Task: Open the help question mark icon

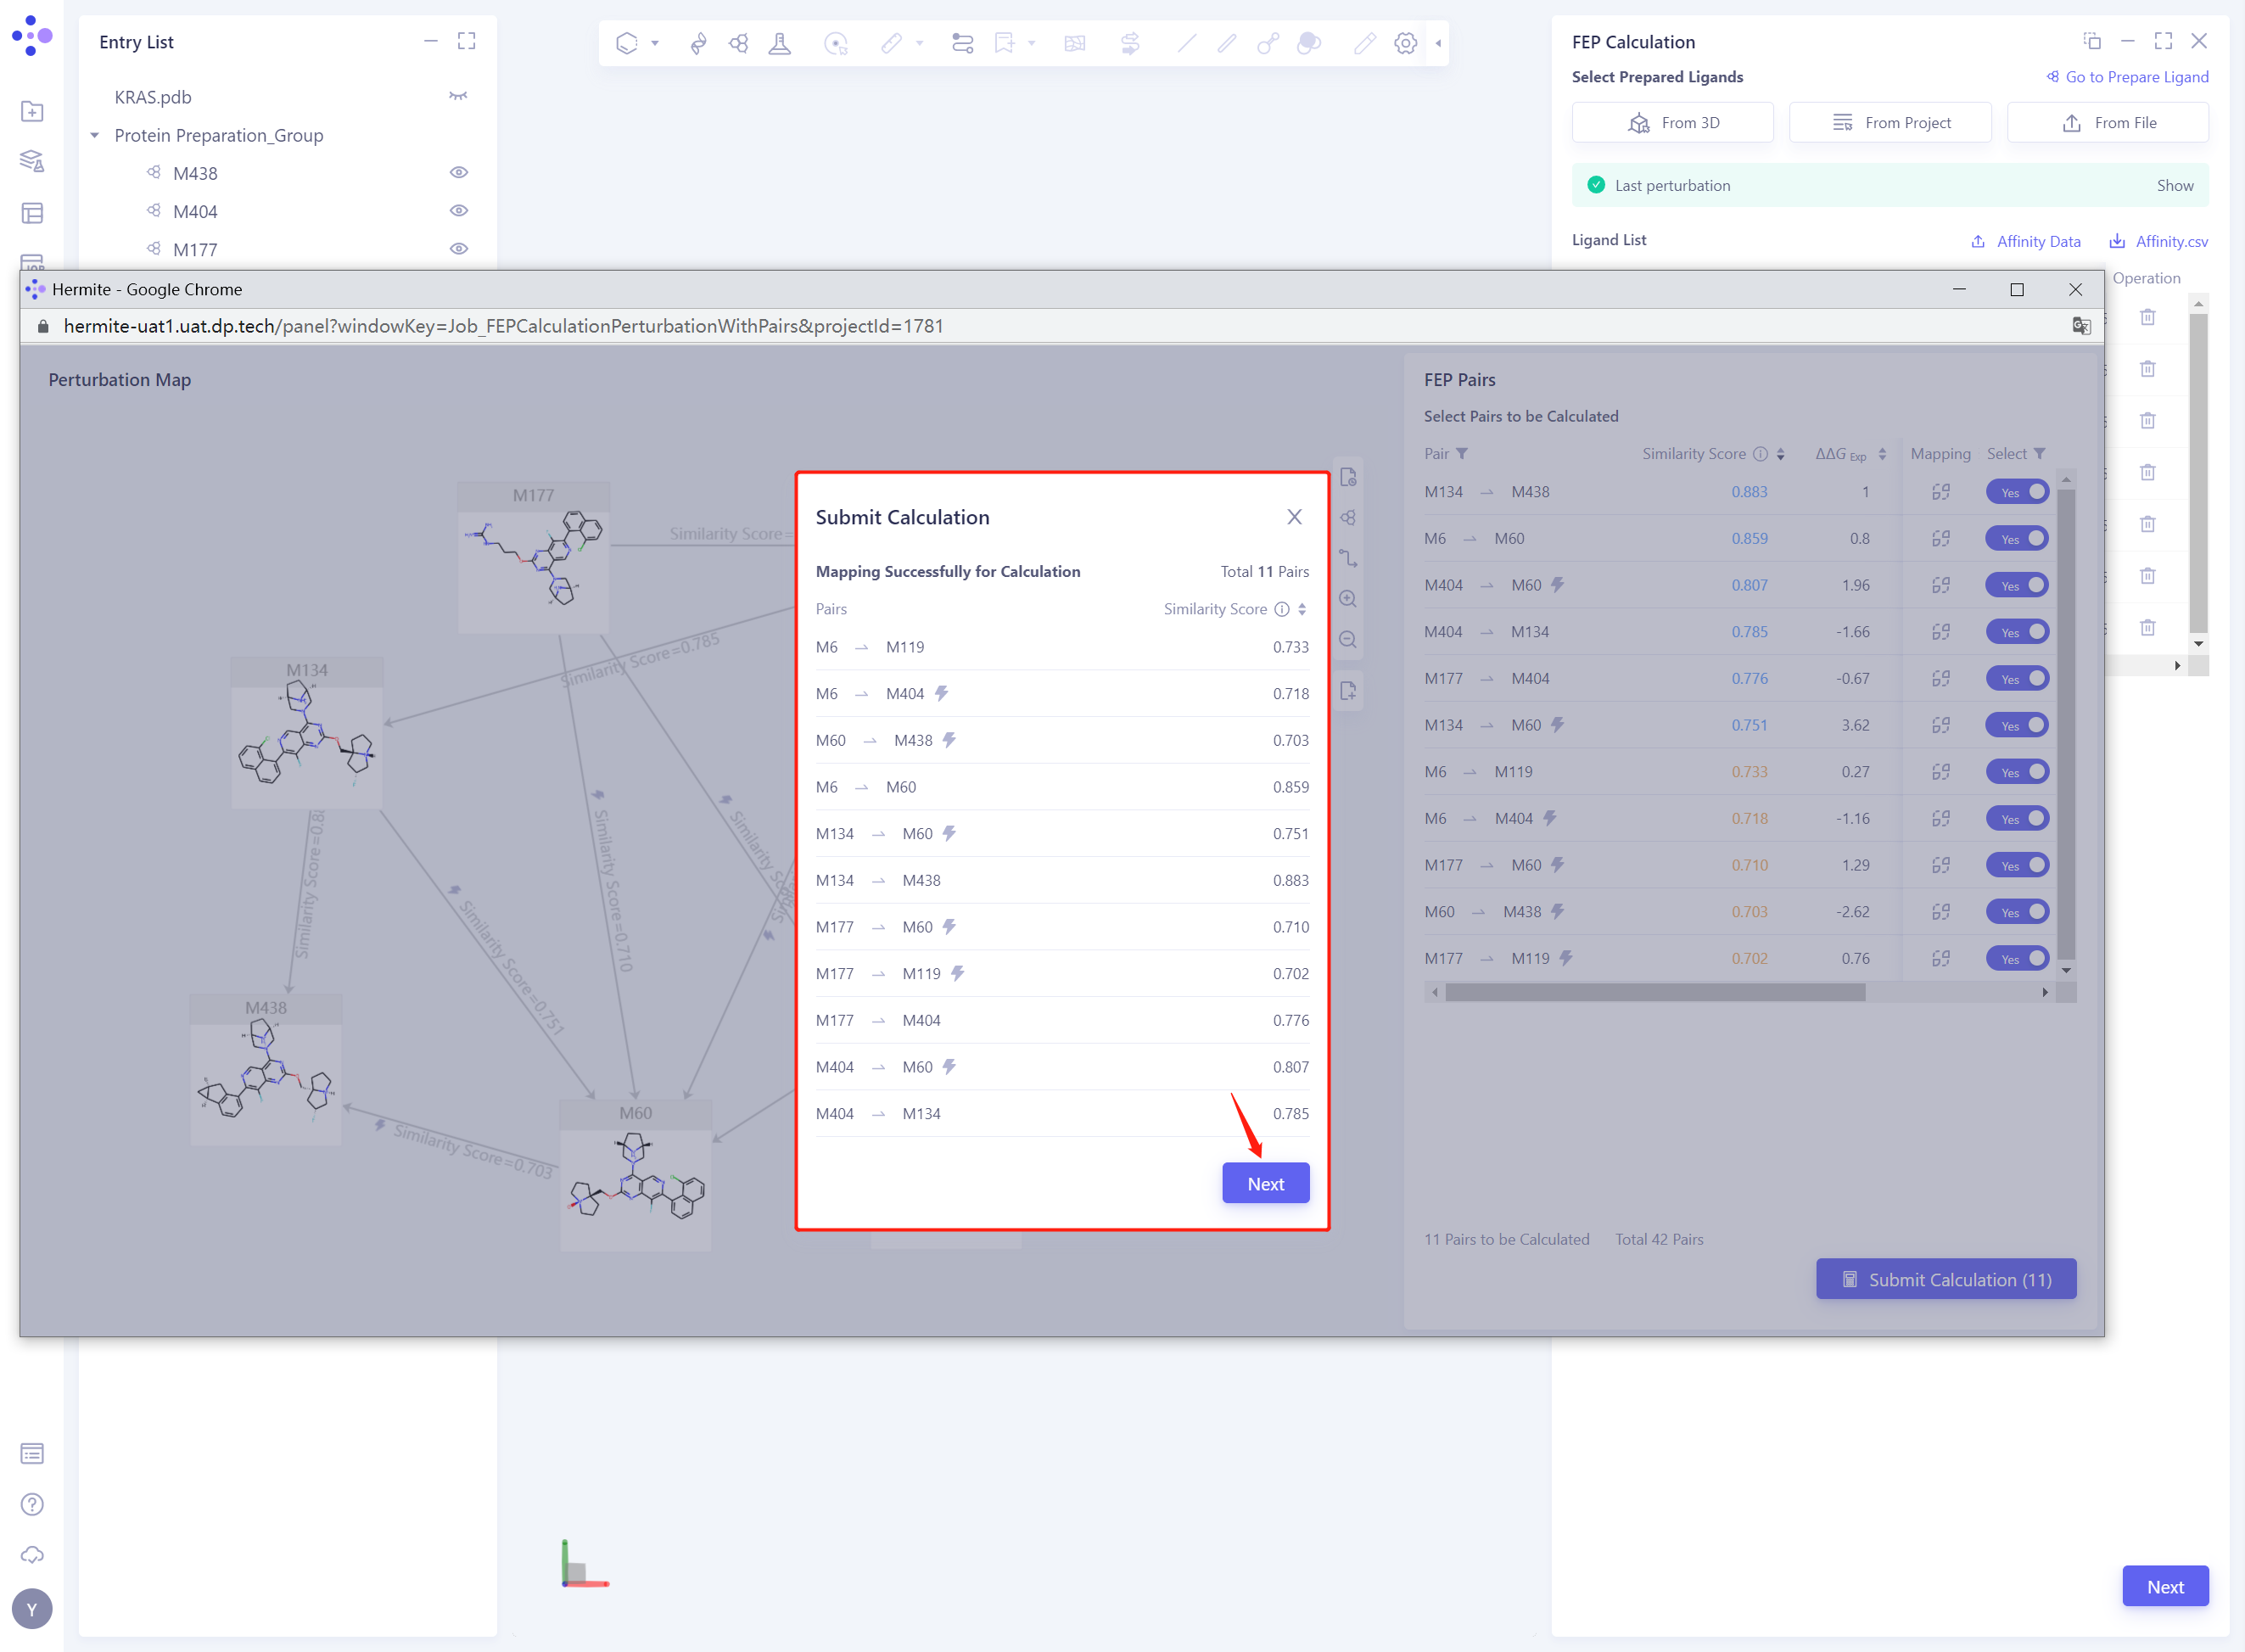Action: 32,1504
